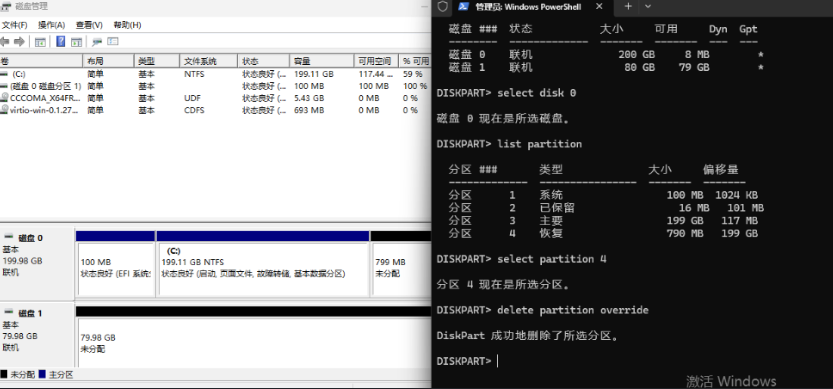Image resolution: width=833 pixels, height=389 pixels.
Task: Go back using the toolbar back arrow
Action: pos(5,41)
